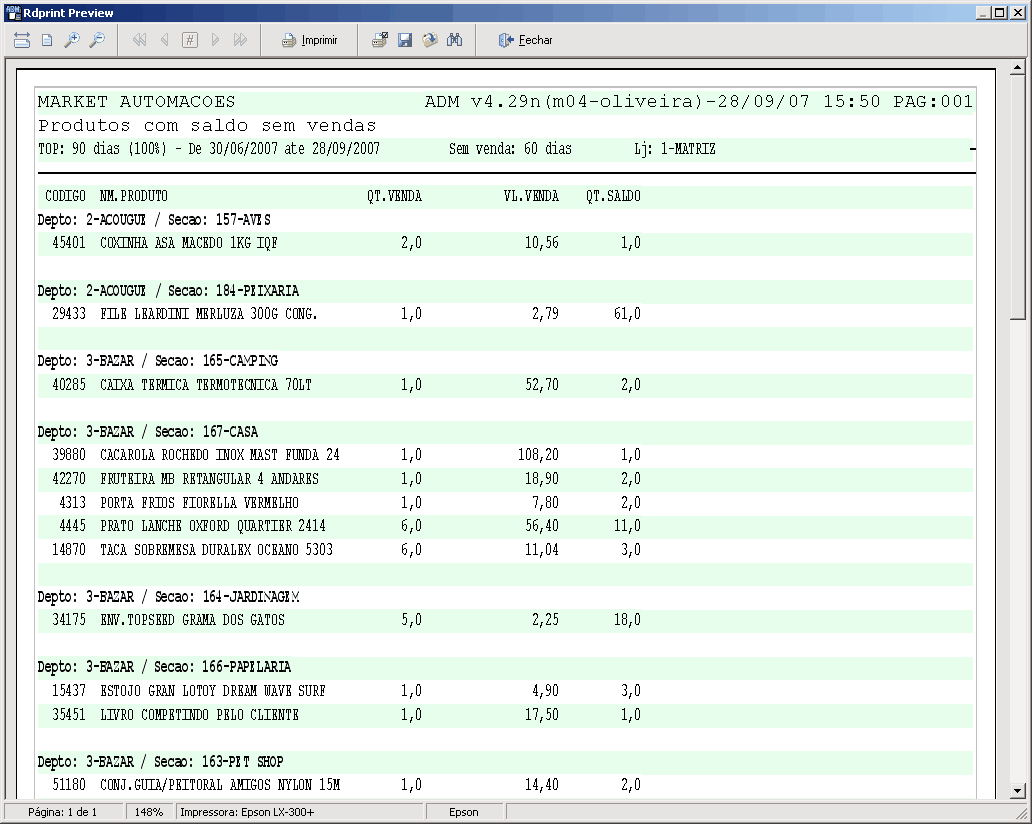The width and height of the screenshot is (1032, 824).
Task: Click the 'Secao: 167-CASA' group heading
Action: coord(206,432)
